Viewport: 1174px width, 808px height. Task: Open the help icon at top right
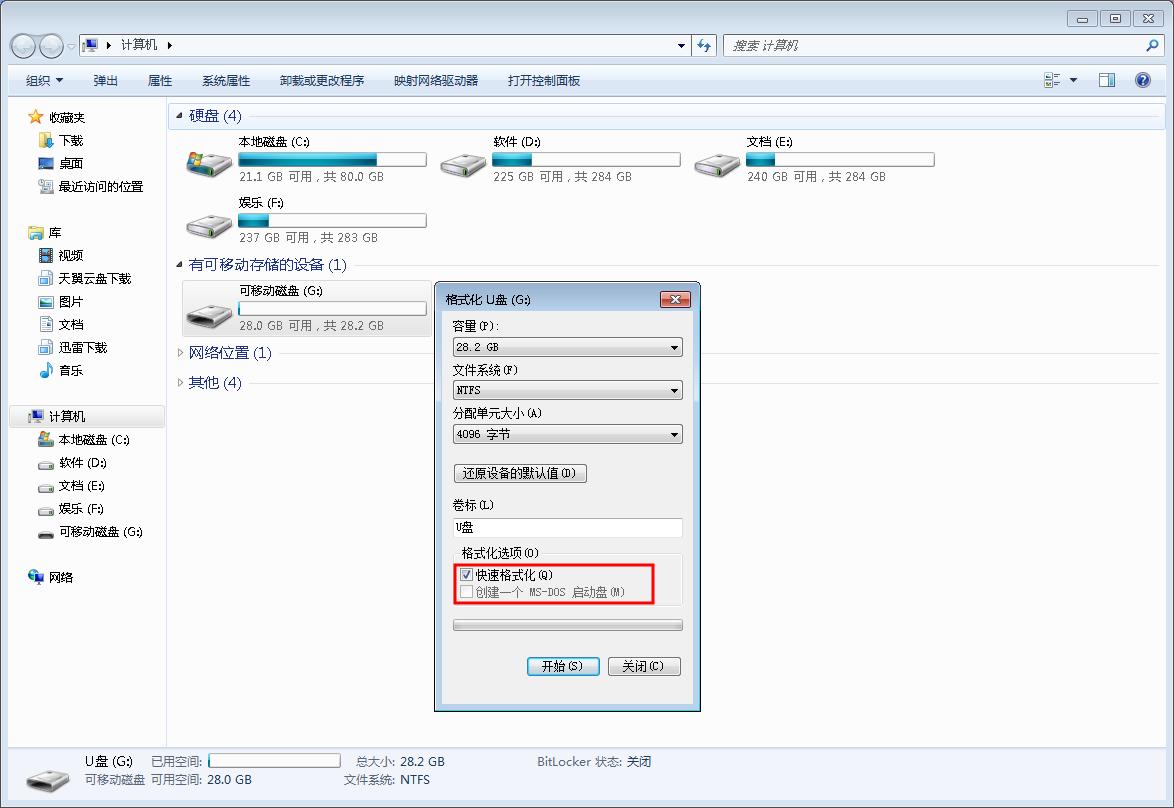coord(1142,80)
